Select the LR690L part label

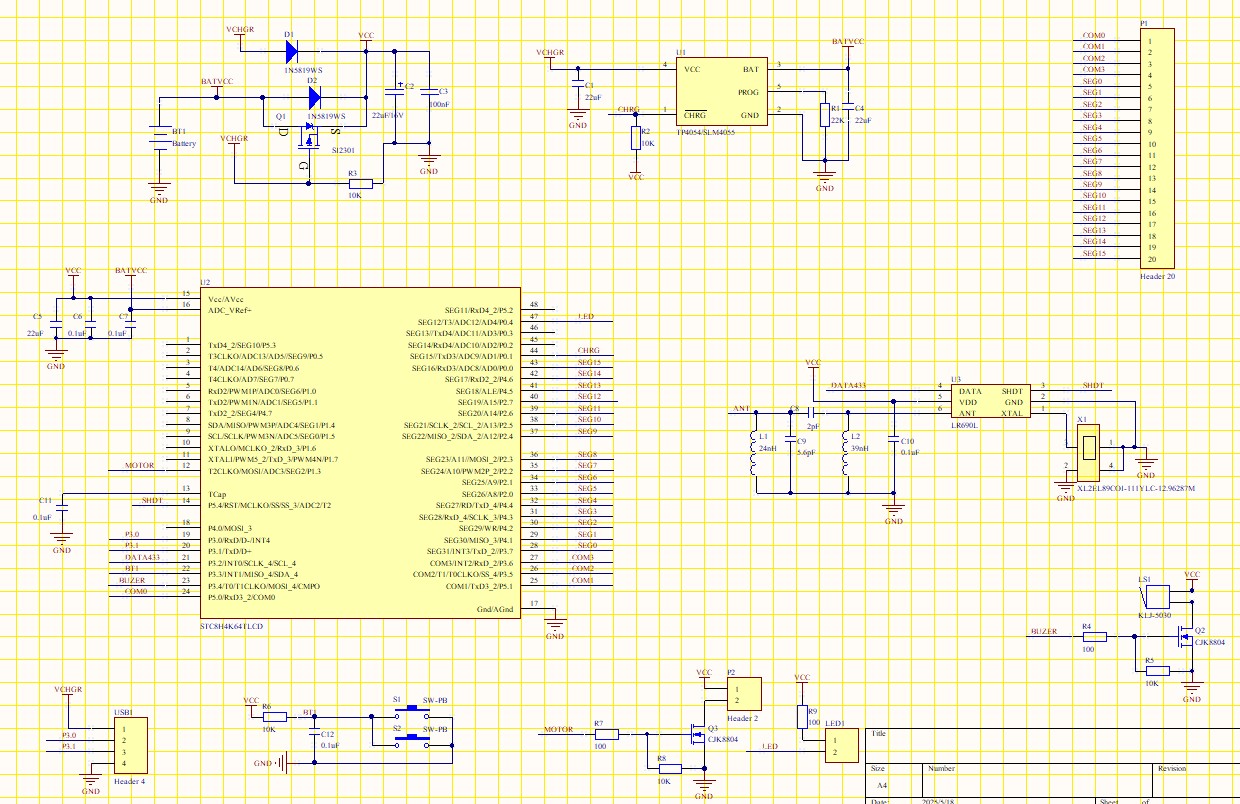966,424
